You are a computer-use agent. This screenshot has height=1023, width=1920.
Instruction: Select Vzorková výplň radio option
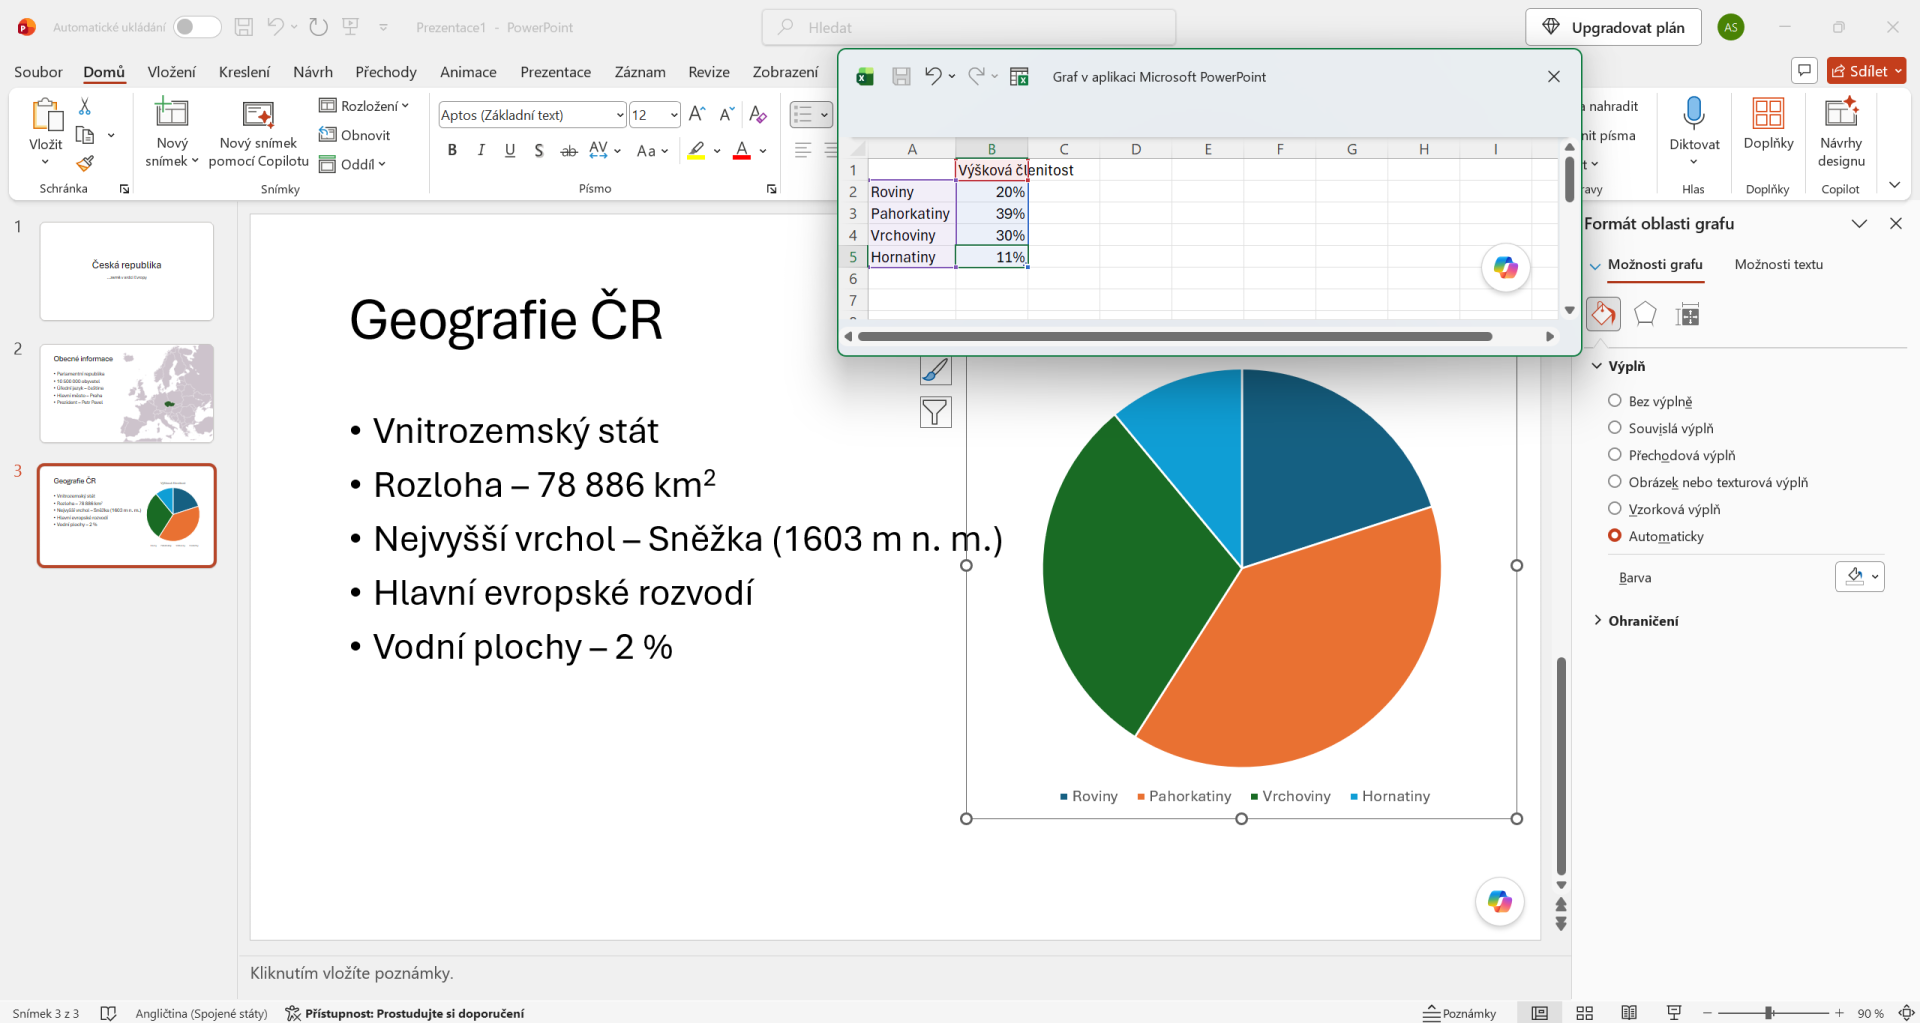coord(1614,508)
